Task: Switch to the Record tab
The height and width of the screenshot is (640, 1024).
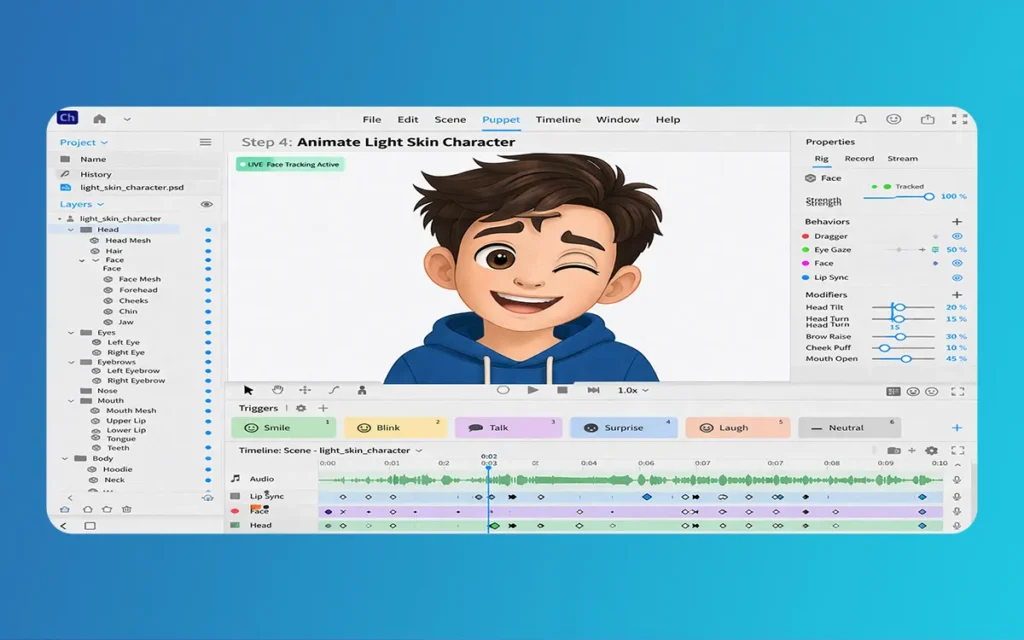Action: 859,159
